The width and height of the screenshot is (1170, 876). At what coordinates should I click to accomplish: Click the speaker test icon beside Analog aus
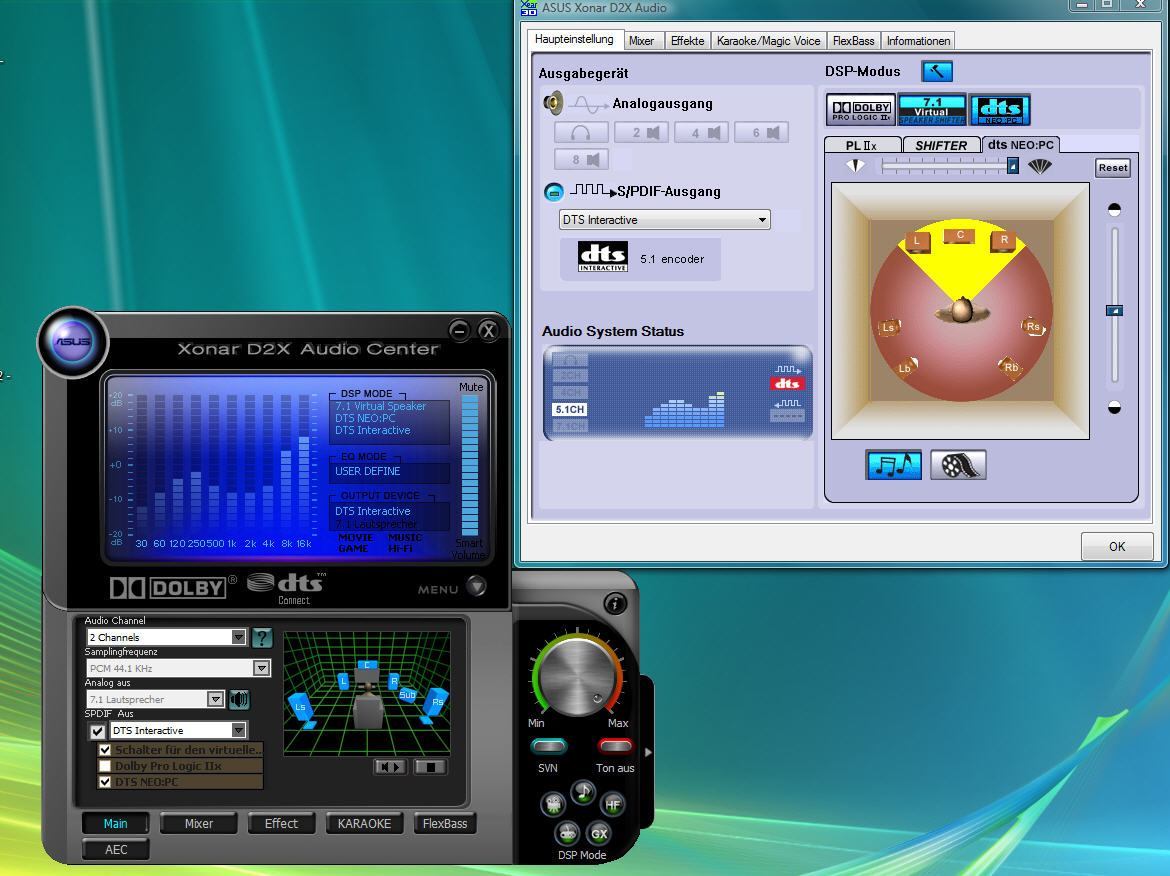pos(240,699)
